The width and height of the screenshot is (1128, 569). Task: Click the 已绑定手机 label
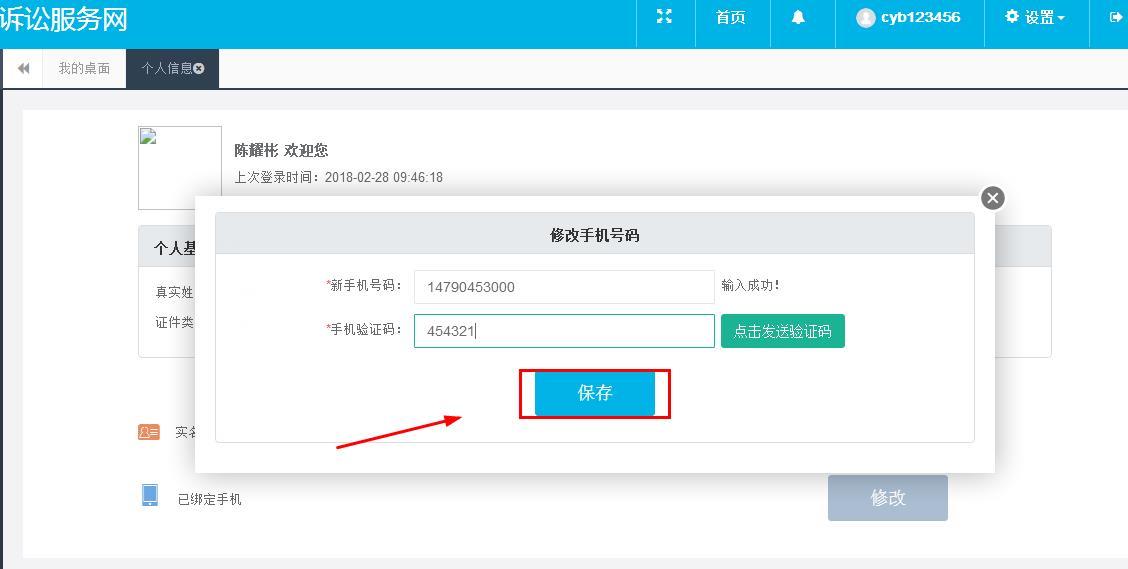click(209, 499)
